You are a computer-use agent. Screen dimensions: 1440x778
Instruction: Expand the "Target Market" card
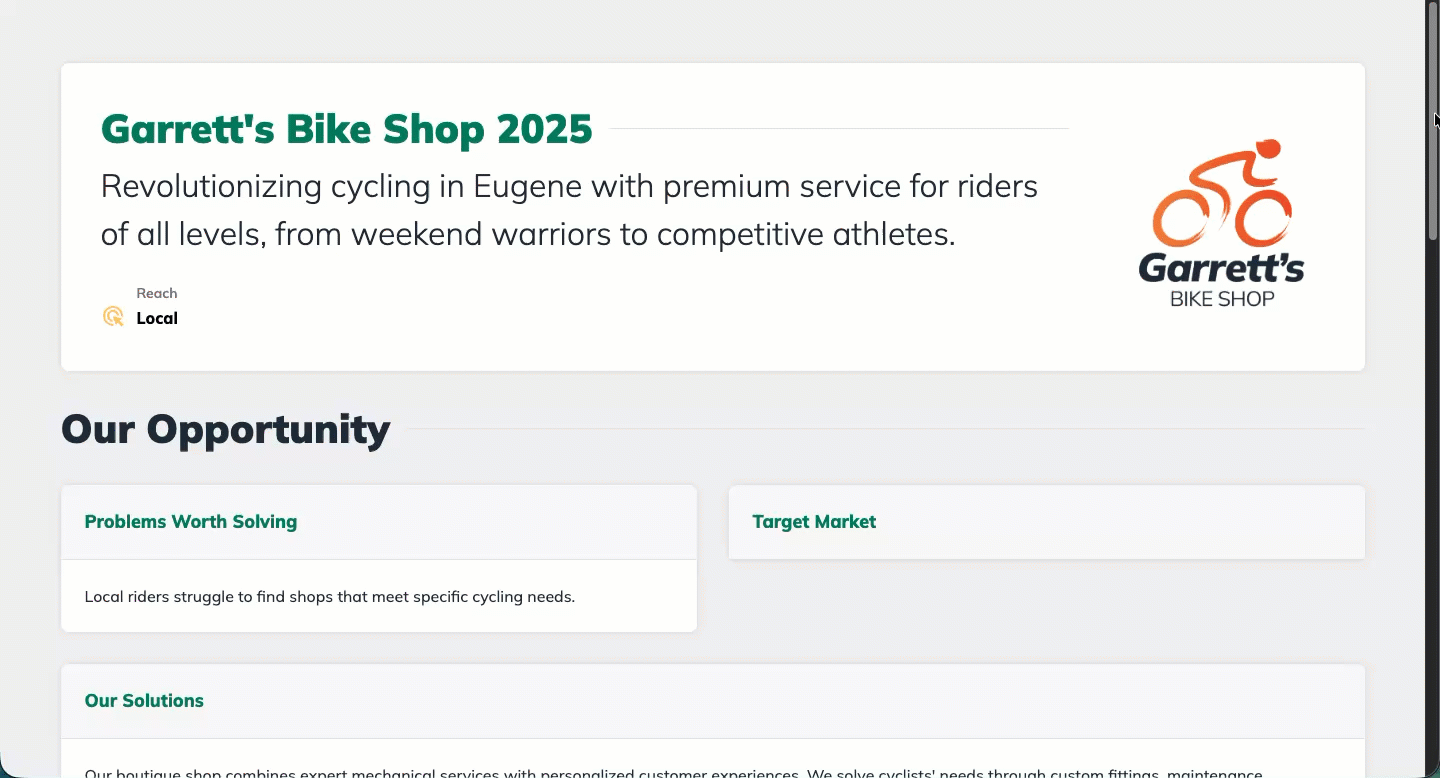[x=814, y=522]
